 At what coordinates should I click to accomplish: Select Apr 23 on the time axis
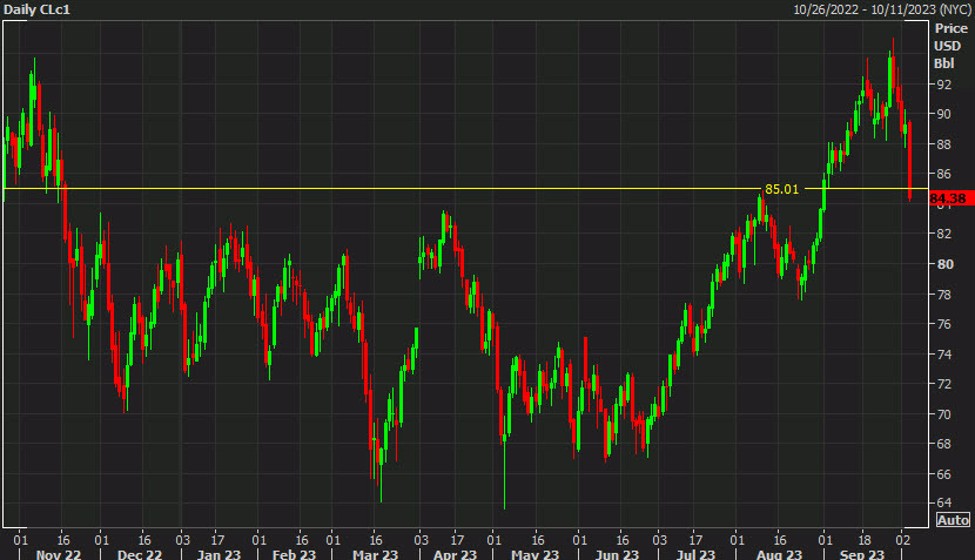pos(456,553)
